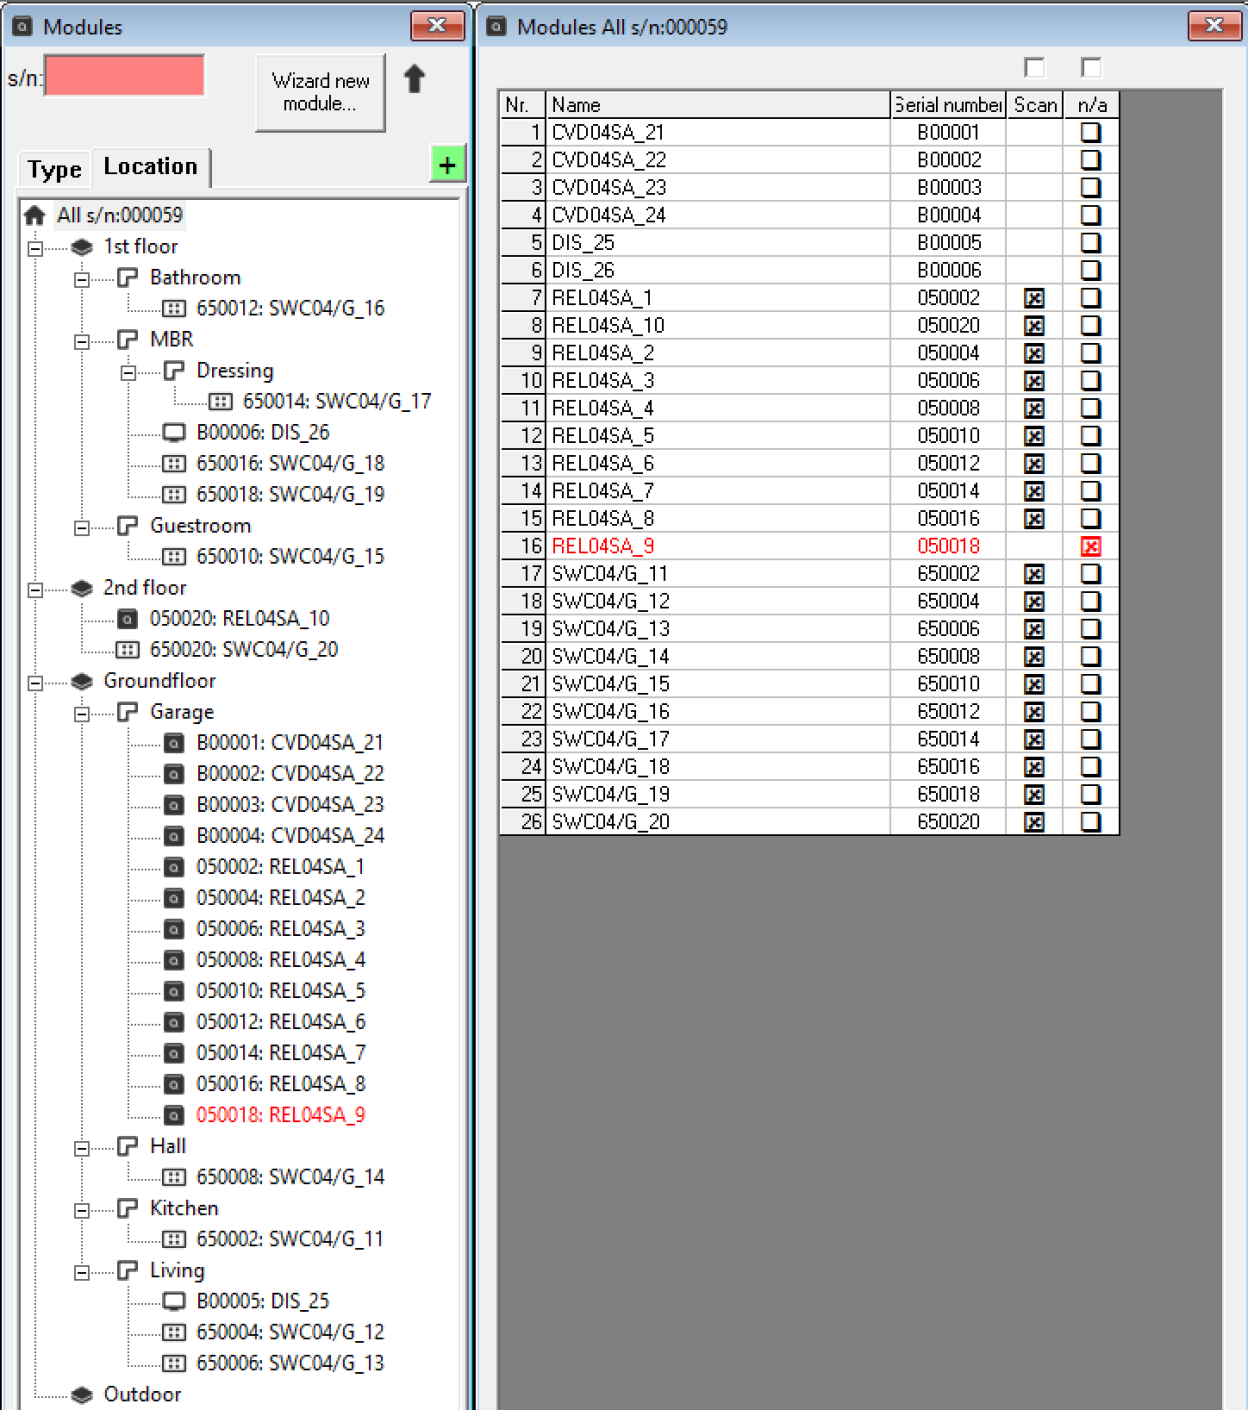The image size is (1248, 1410).
Task: Select 650014: SWC04/G_17 under Dressing
Action: tap(337, 402)
